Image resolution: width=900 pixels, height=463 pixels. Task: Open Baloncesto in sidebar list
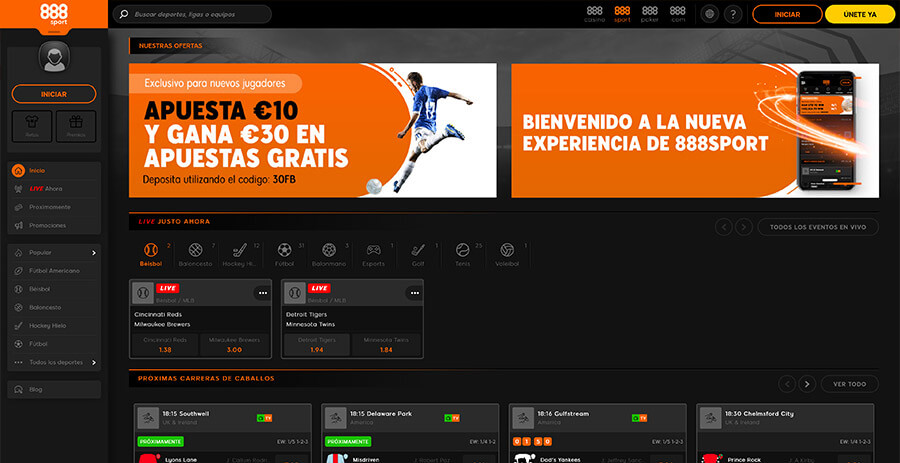(54, 308)
